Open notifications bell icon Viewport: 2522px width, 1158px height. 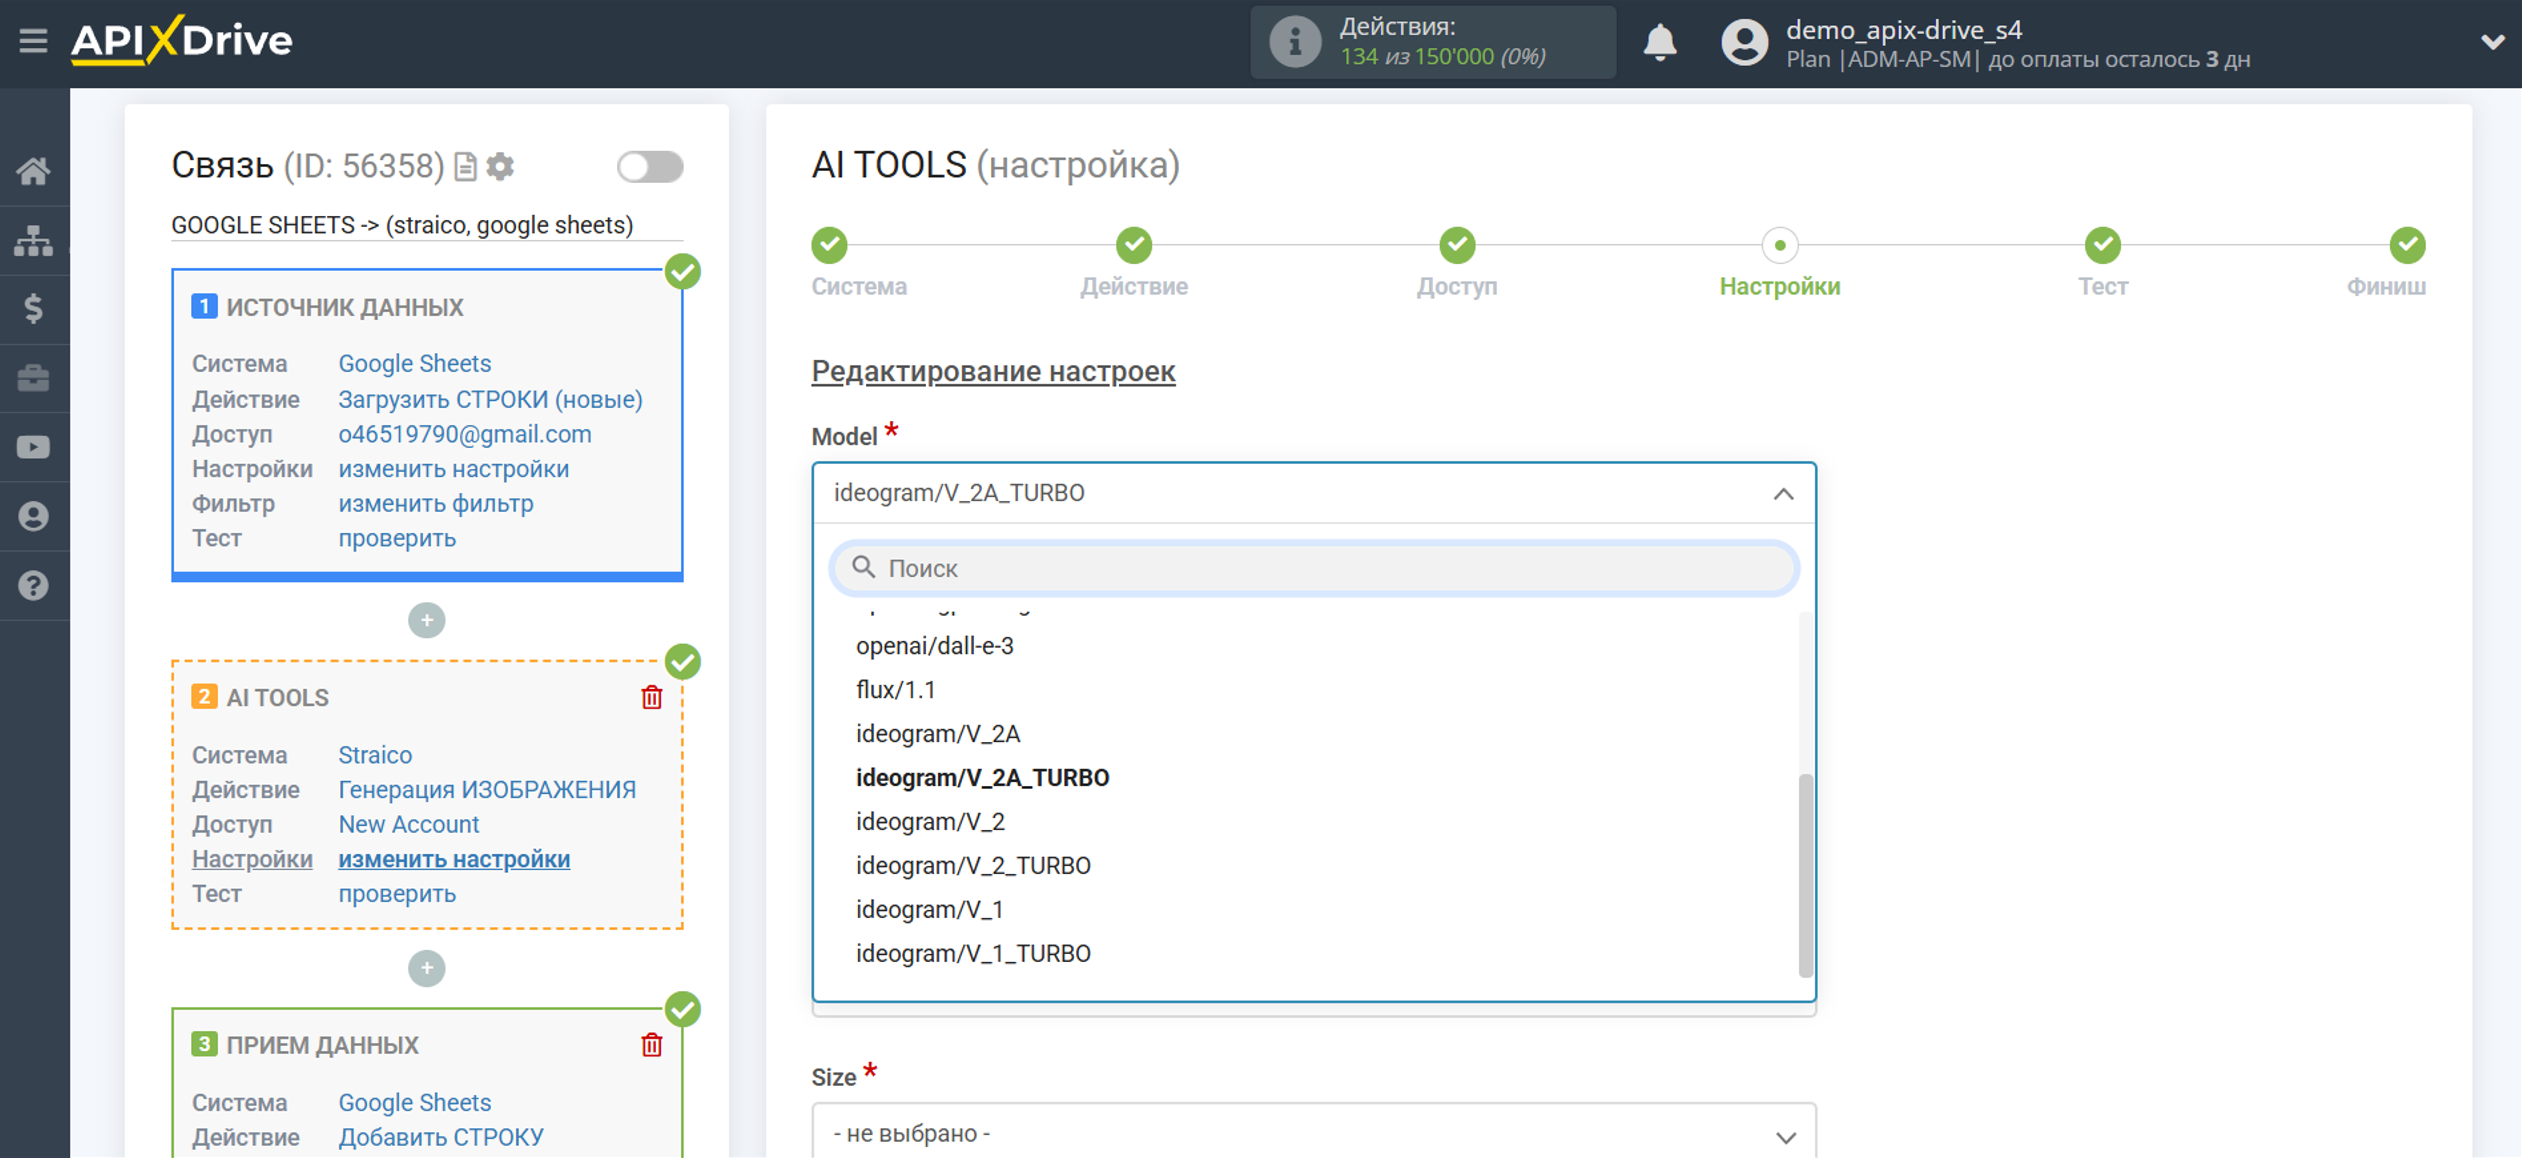tap(1660, 43)
